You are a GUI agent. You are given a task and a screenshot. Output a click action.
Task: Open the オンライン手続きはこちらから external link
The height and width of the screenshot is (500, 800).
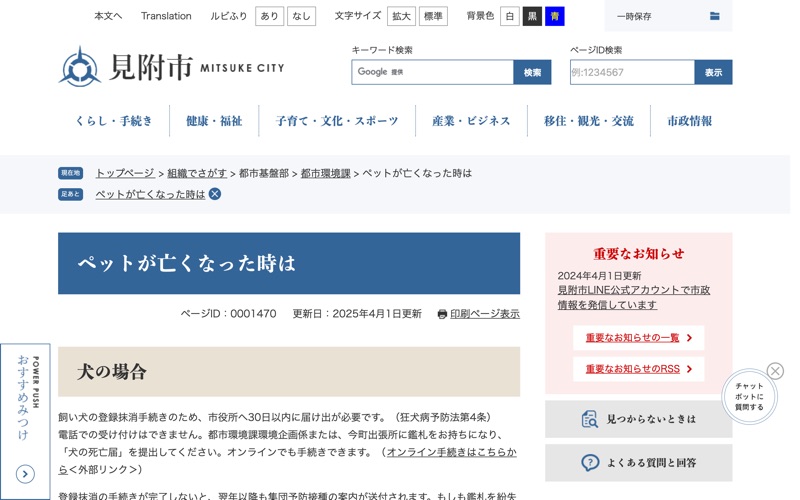tap(452, 452)
